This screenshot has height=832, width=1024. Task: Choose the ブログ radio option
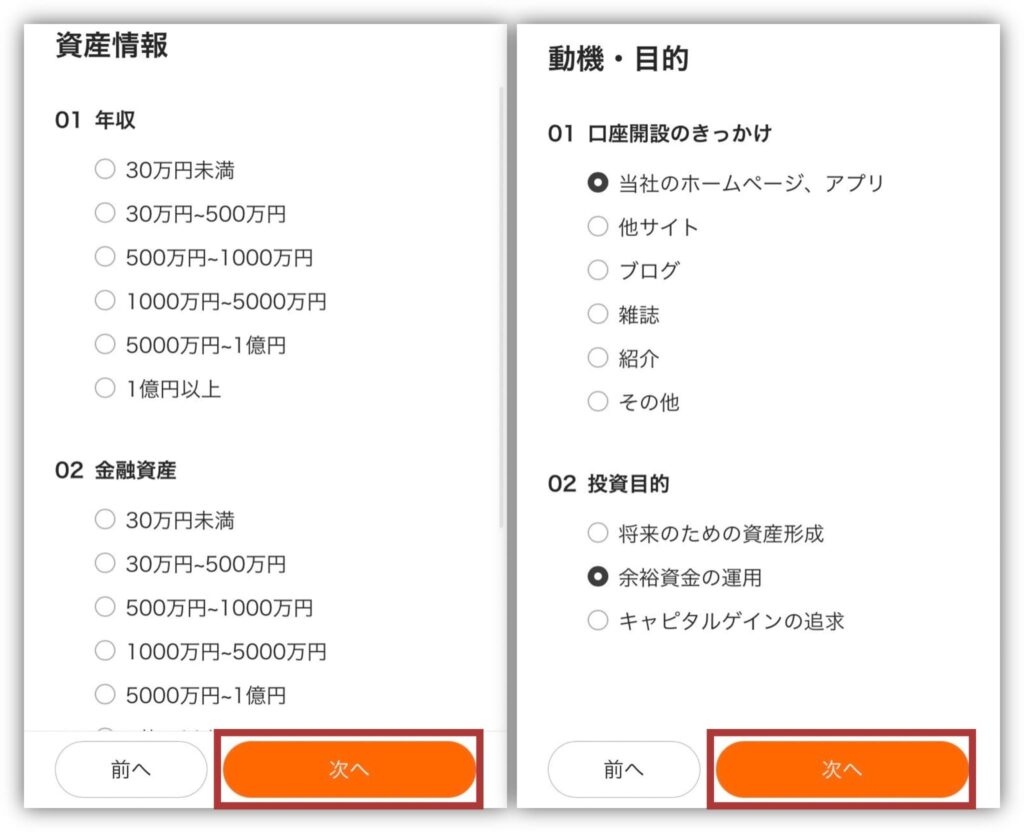click(598, 270)
